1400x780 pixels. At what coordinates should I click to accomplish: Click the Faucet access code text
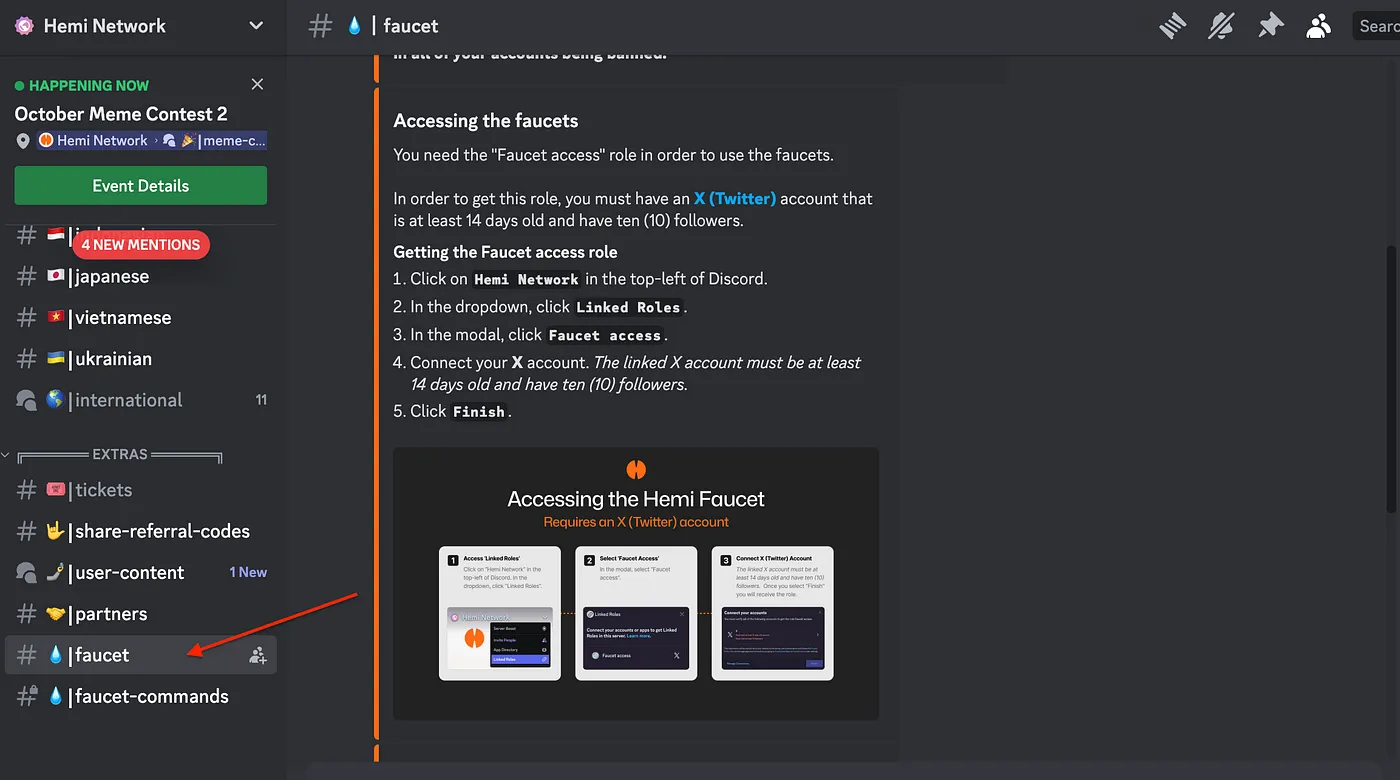coord(605,335)
